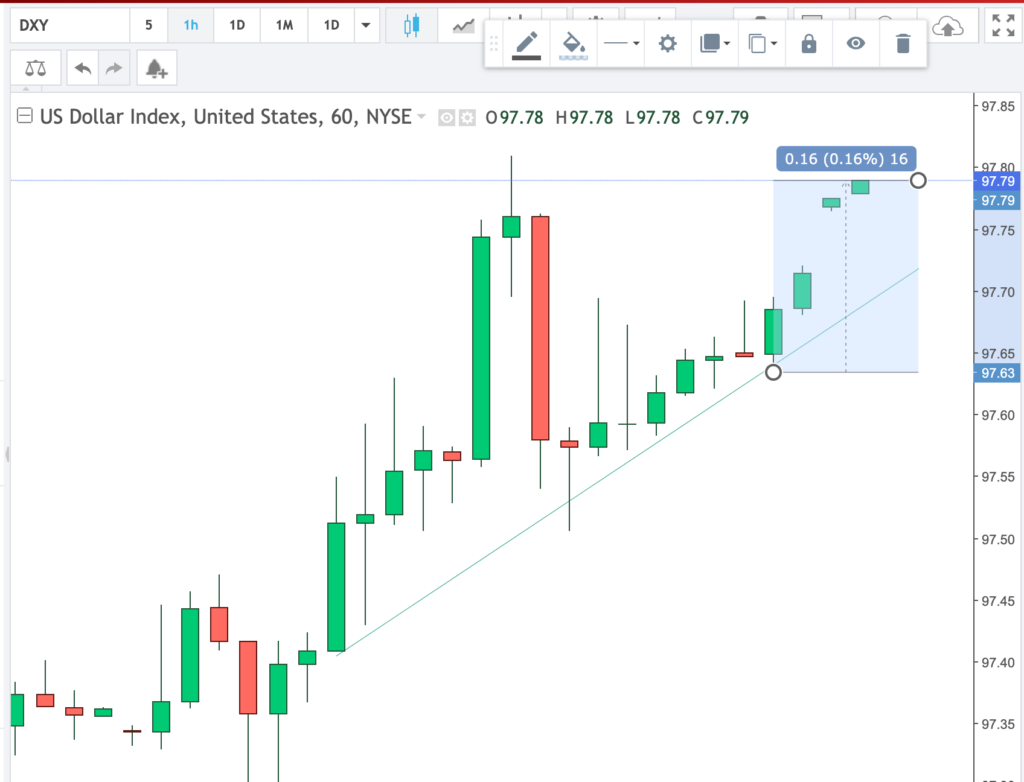Click the compare scales icon
The width and height of the screenshot is (1024, 782).
pos(36,69)
